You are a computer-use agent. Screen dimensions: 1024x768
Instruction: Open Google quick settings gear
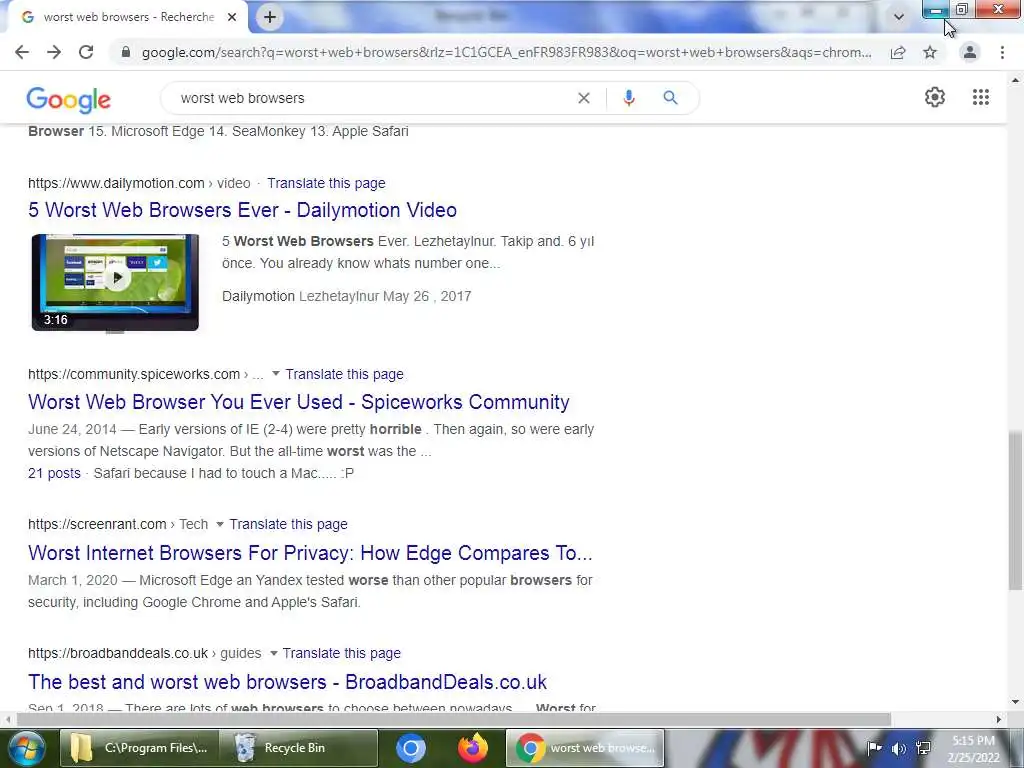[x=935, y=97]
